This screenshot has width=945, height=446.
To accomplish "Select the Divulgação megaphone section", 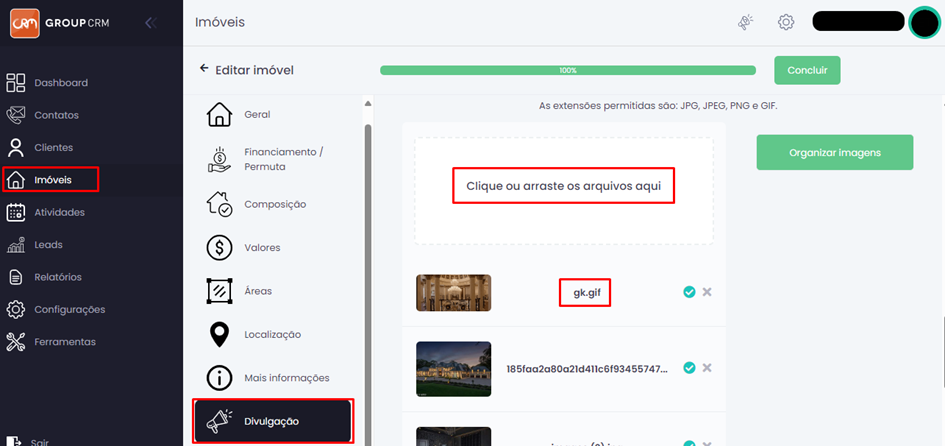I will click(273, 421).
